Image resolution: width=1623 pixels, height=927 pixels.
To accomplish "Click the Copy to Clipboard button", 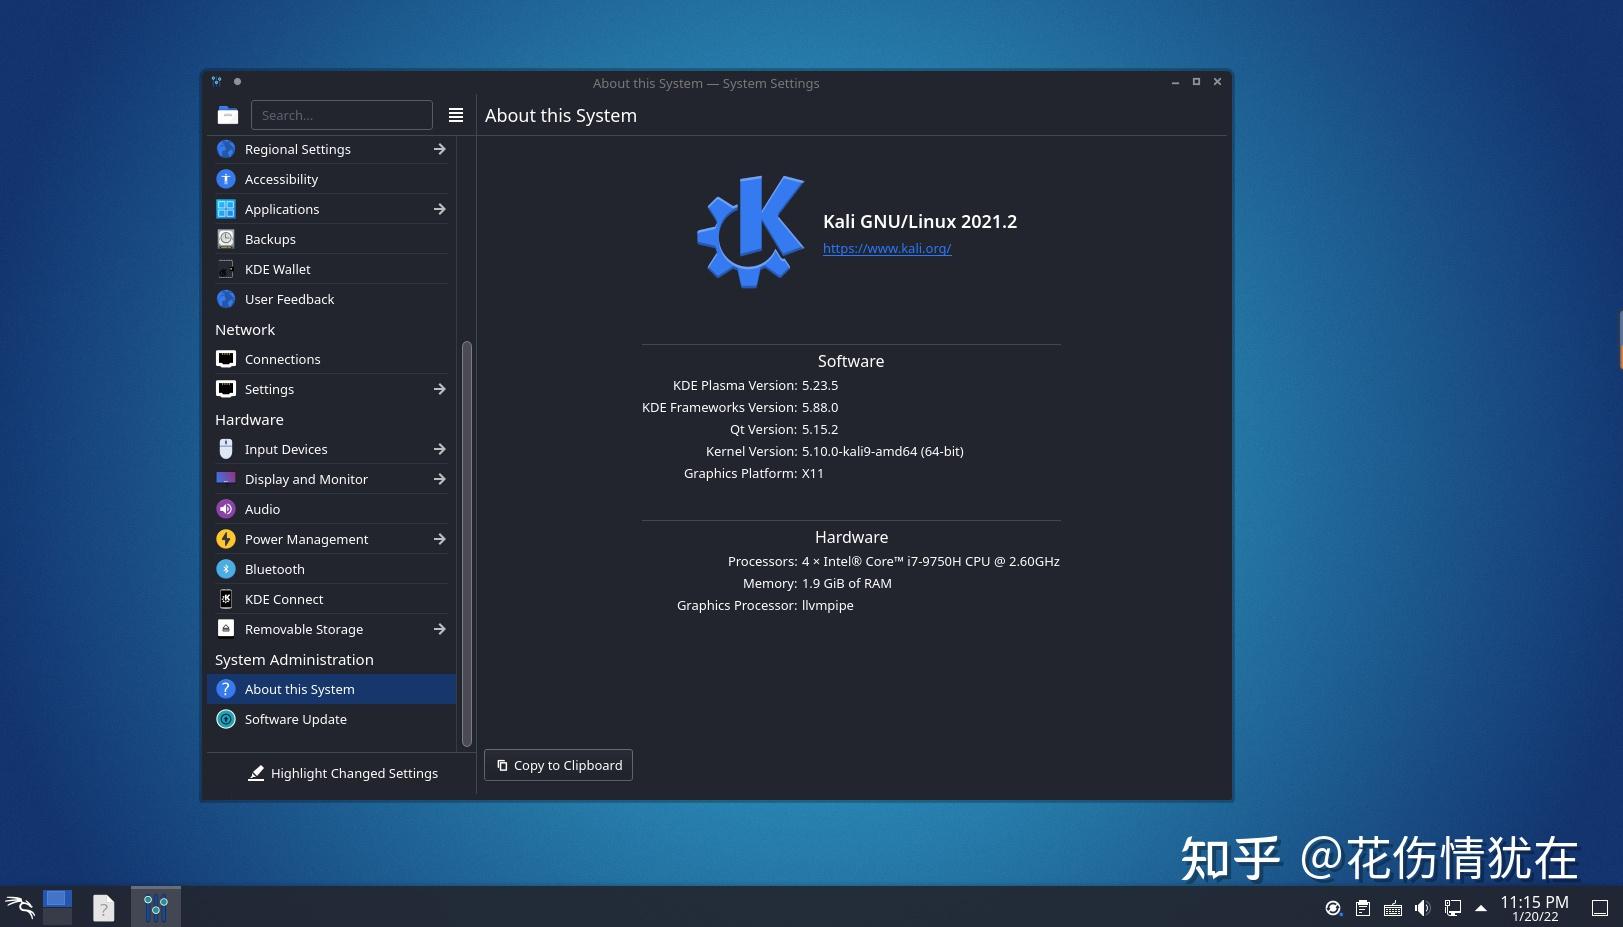I will (557, 764).
